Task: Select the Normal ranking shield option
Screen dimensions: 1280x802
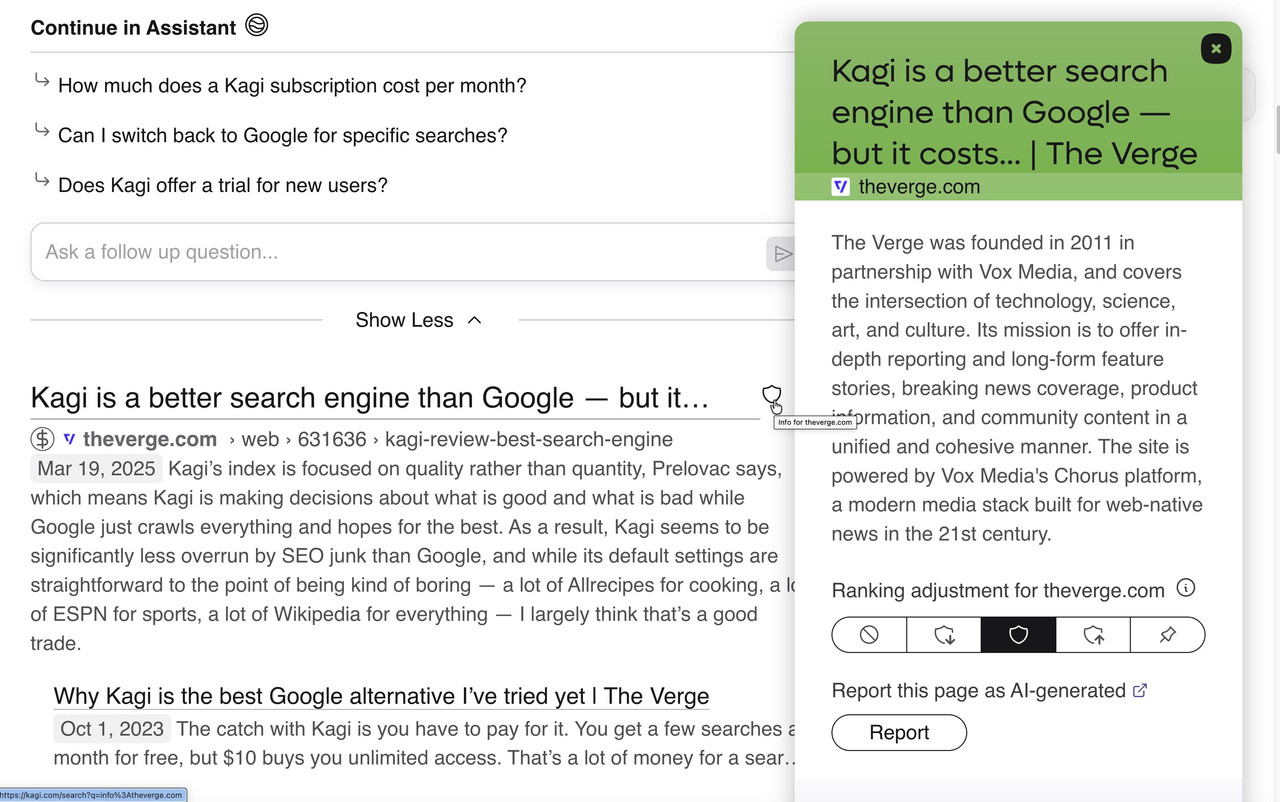Action: 1018,635
